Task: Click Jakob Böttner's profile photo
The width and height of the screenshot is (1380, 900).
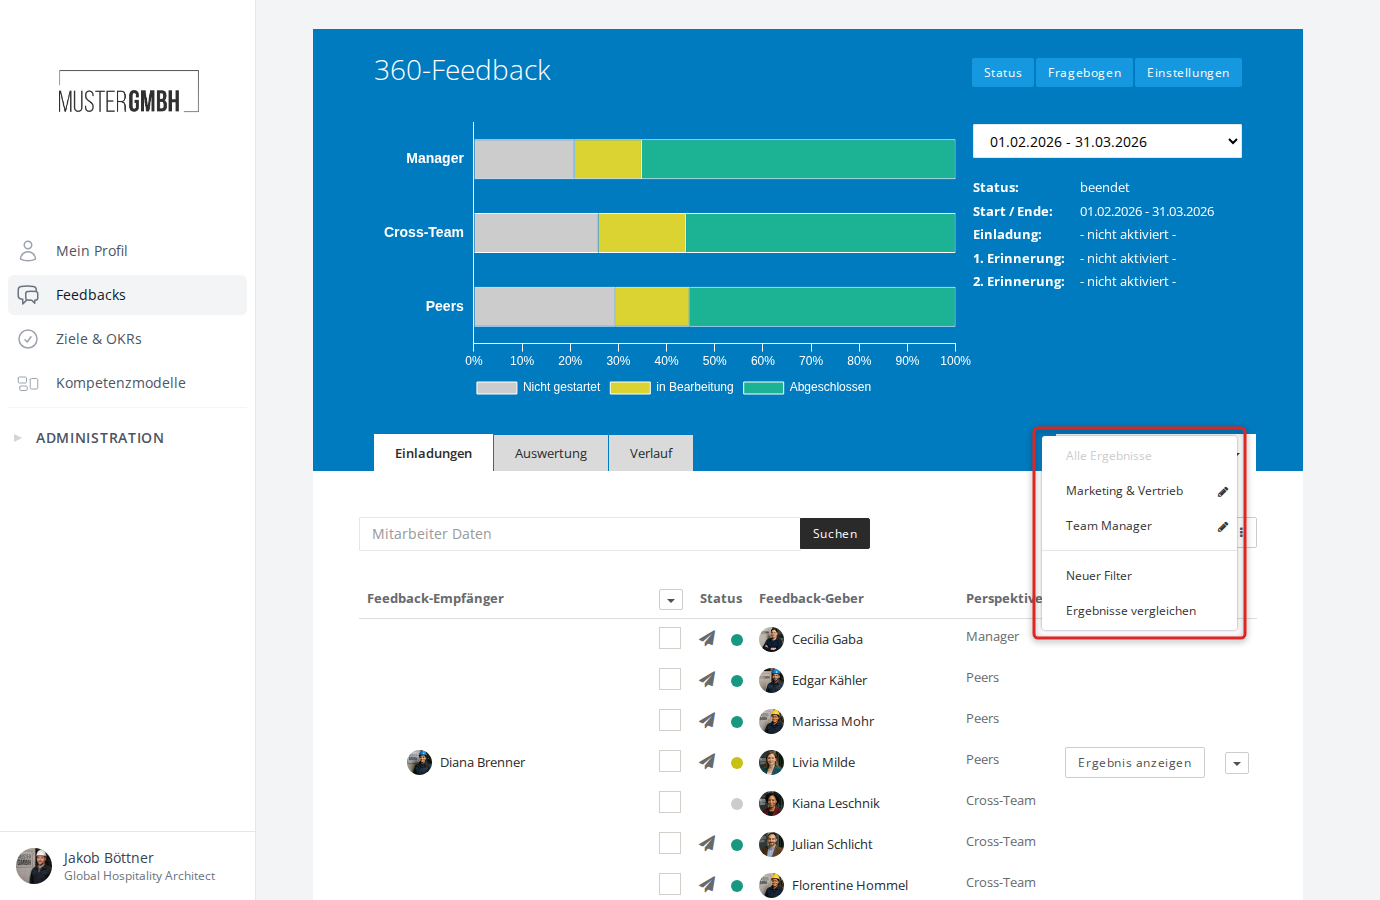Action: tap(34, 866)
